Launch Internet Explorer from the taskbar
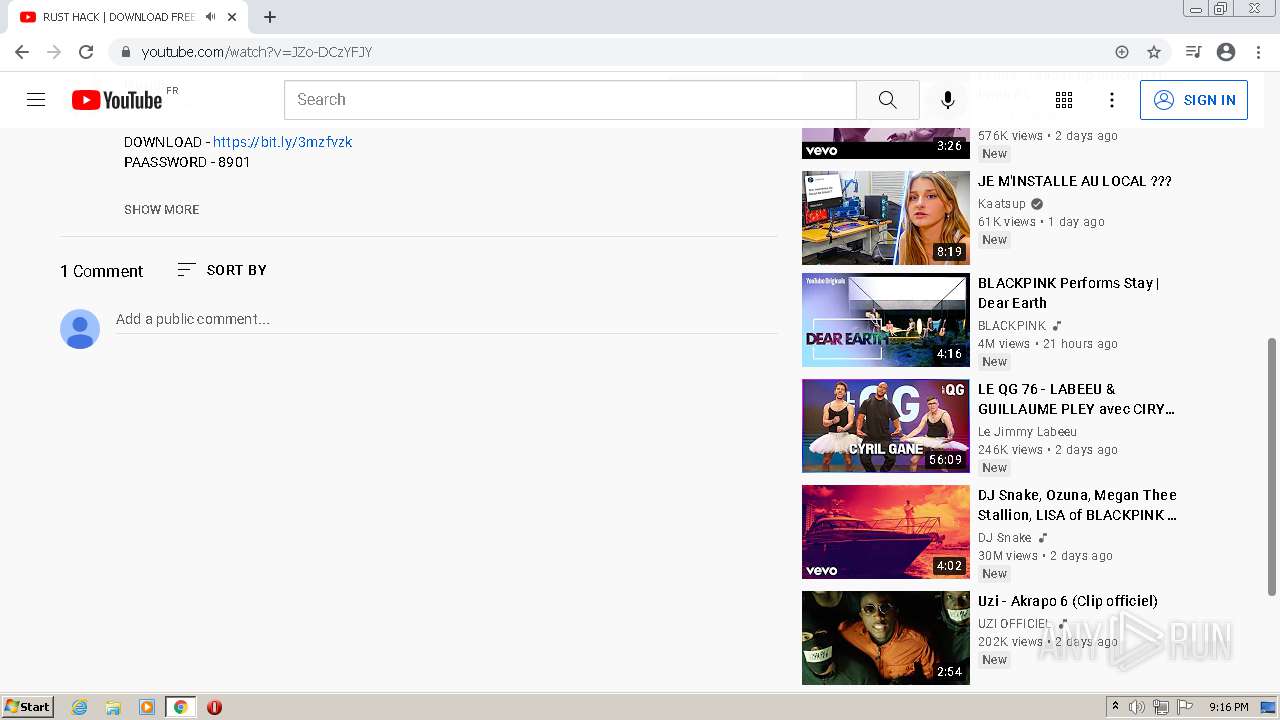1280x720 pixels. click(x=80, y=707)
